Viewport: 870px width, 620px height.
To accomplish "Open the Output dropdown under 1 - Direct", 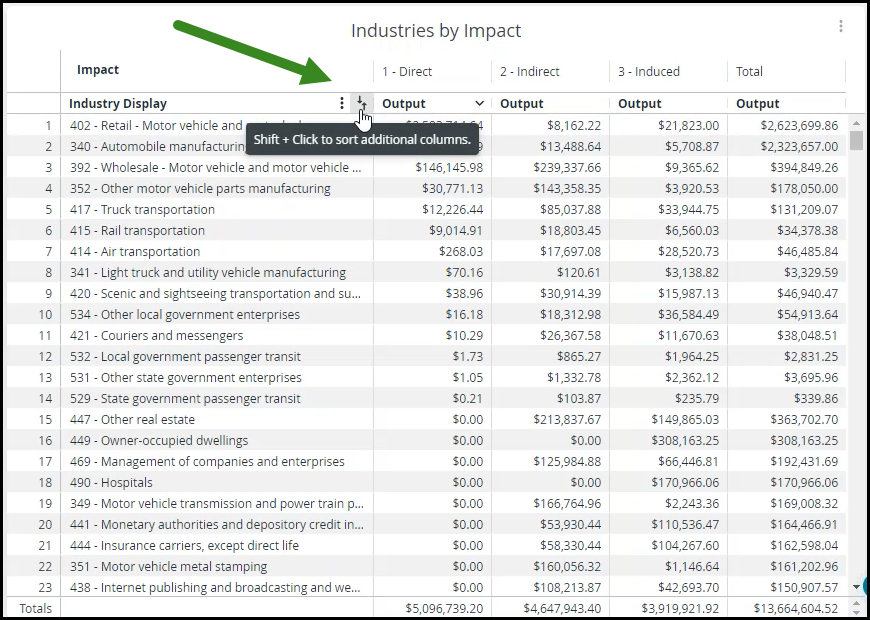I will tap(478, 103).
